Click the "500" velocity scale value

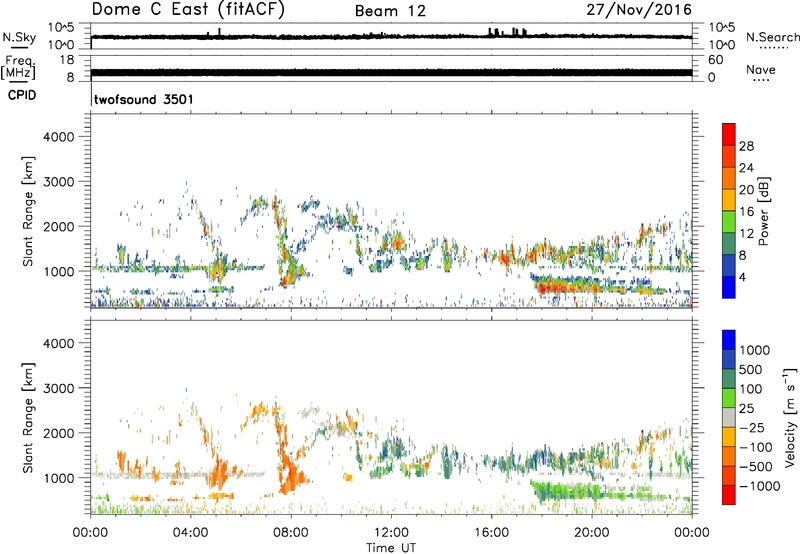pos(751,370)
